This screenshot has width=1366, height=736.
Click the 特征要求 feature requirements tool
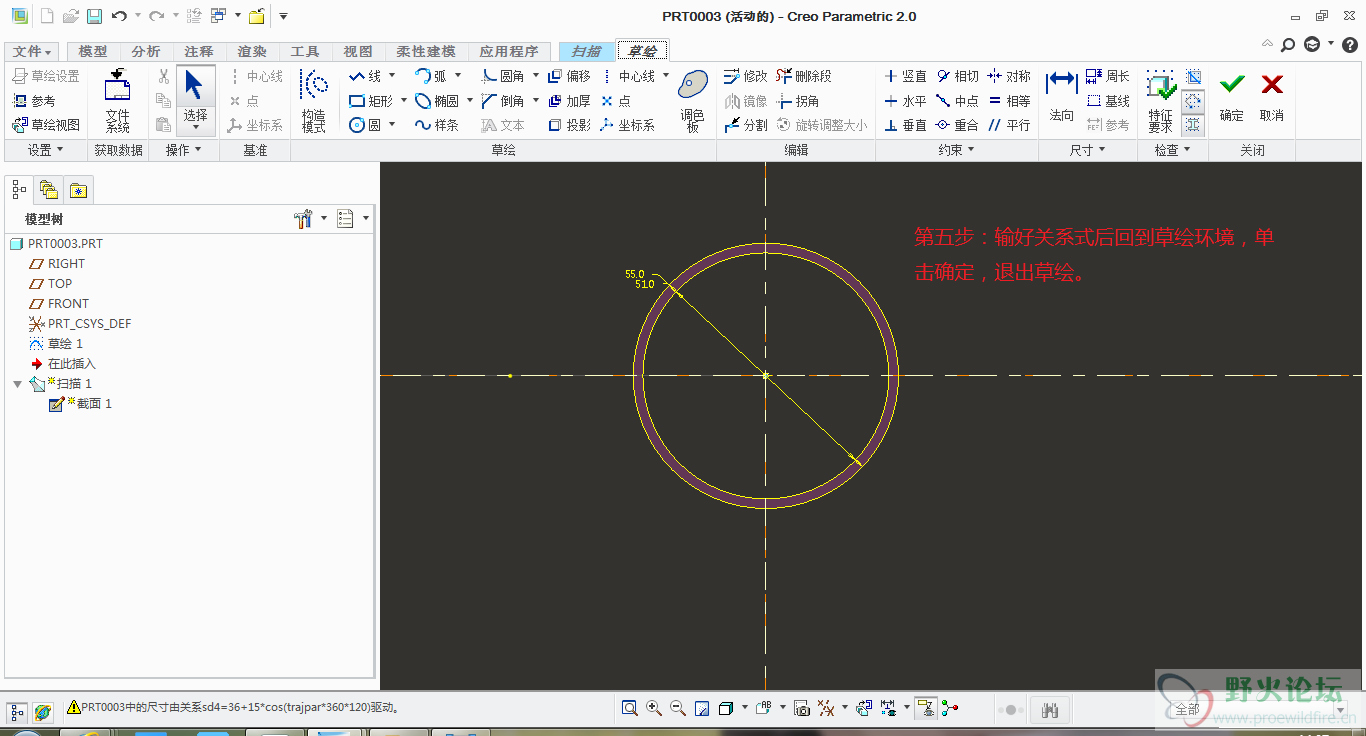(1160, 101)
